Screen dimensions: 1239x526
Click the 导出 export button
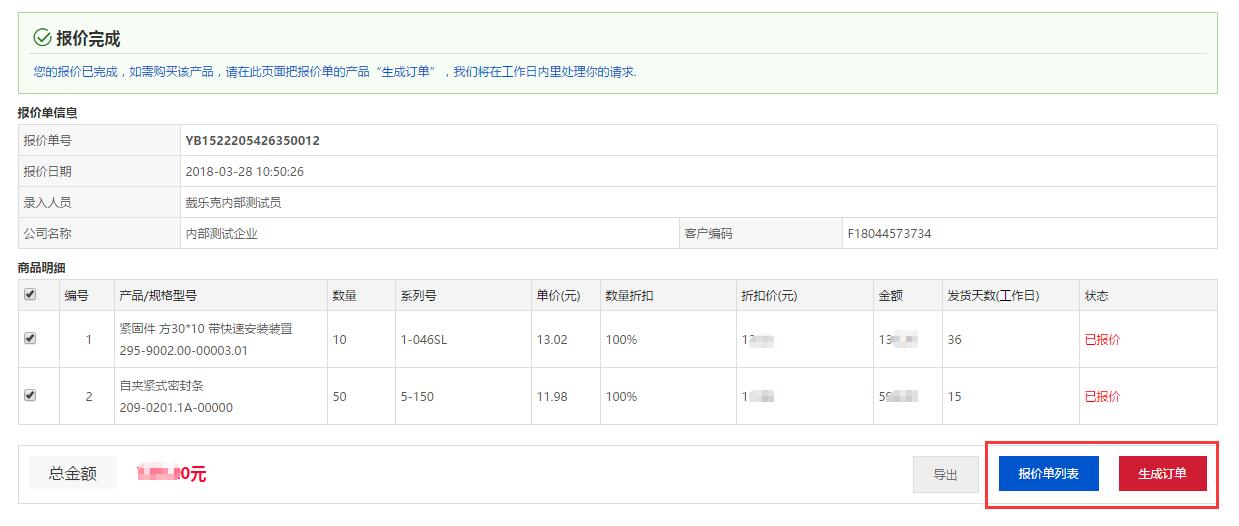[945, 474]
